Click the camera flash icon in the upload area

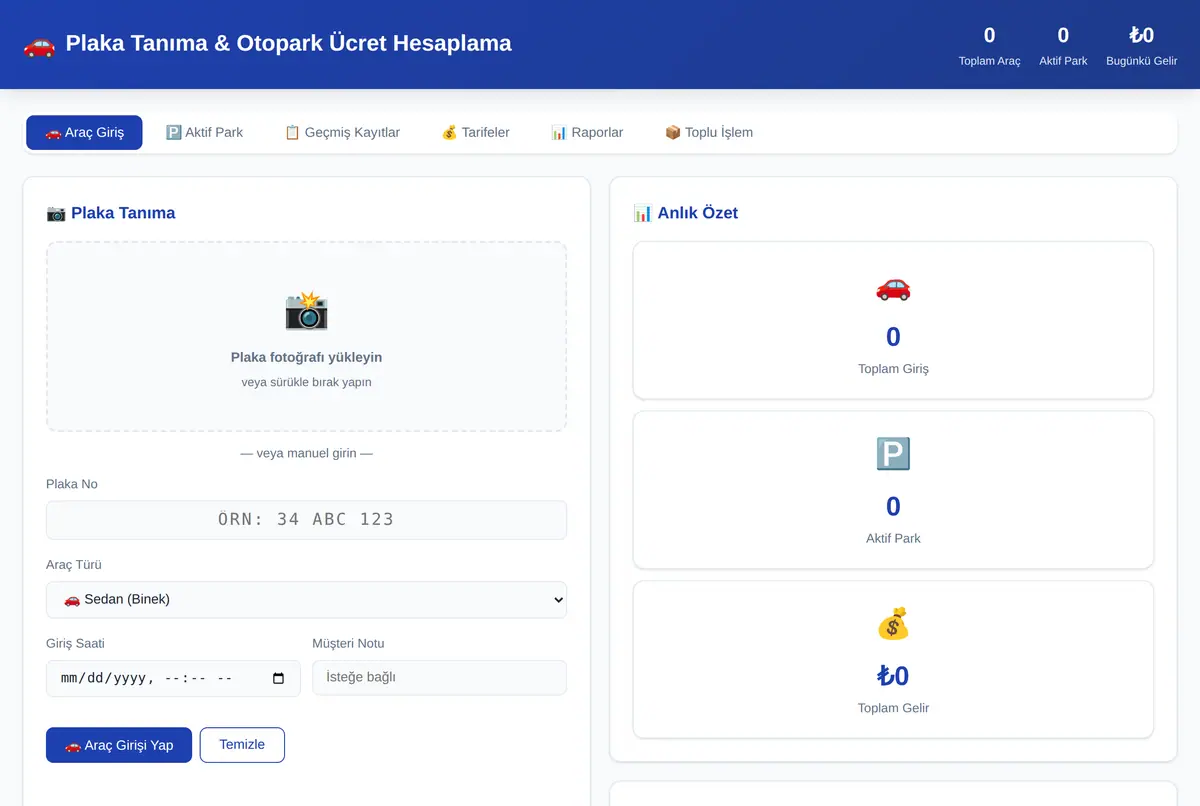pyautogui.click(x=306, y=311)
